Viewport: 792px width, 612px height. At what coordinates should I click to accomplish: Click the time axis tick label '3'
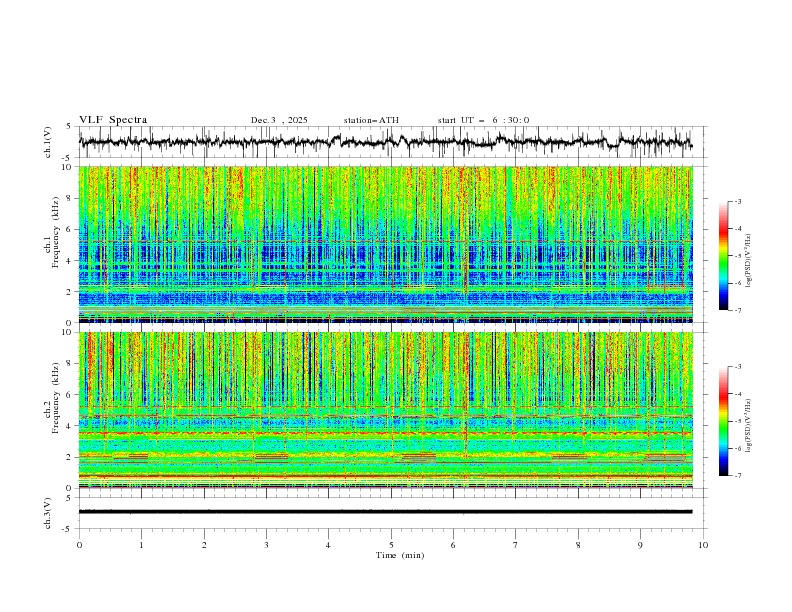coord(266,545)
